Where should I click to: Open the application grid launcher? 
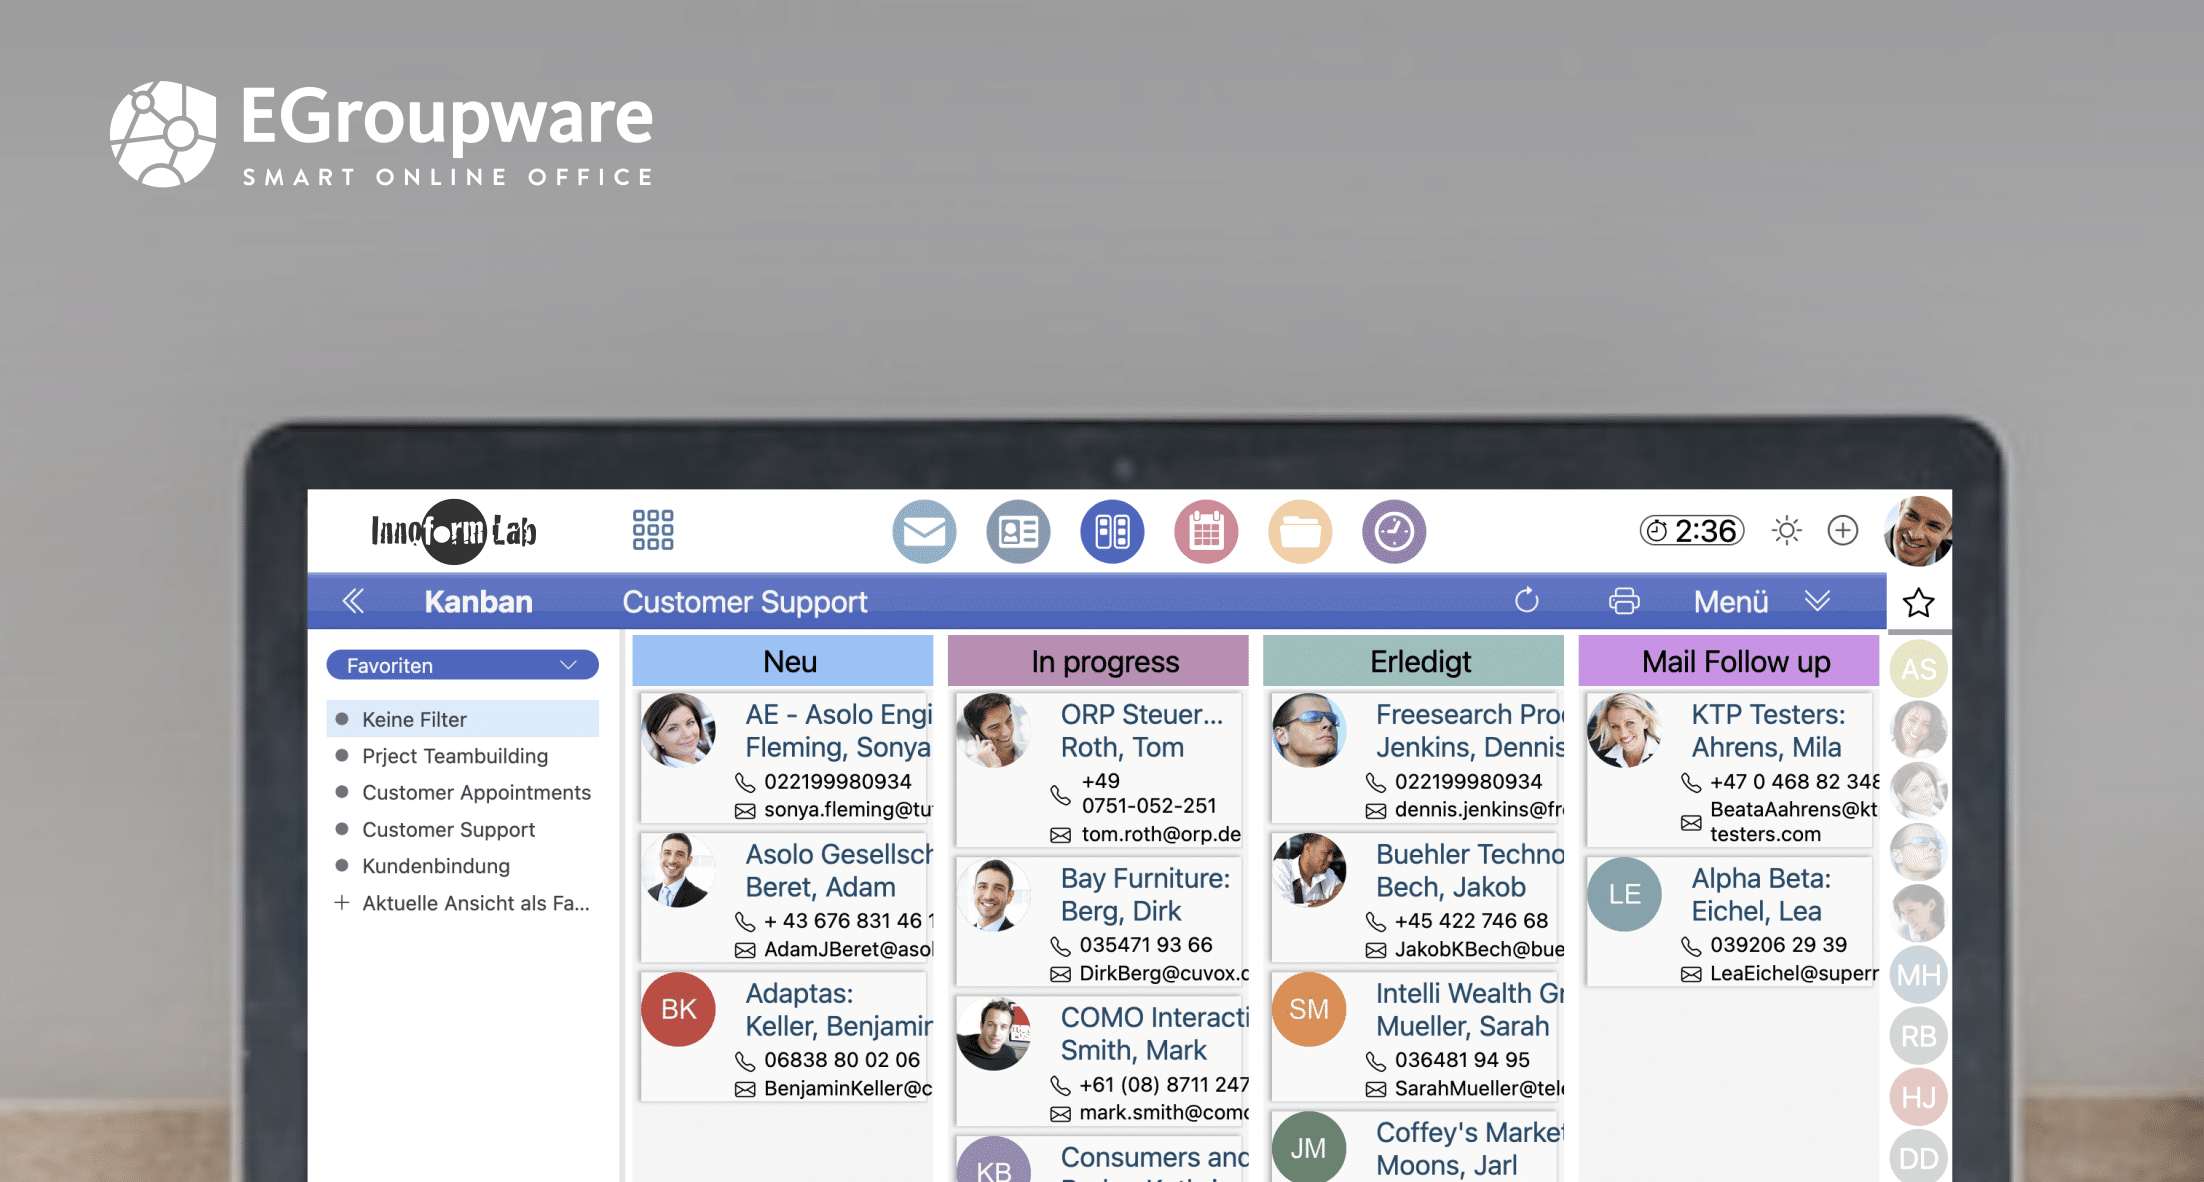[653, 530]
